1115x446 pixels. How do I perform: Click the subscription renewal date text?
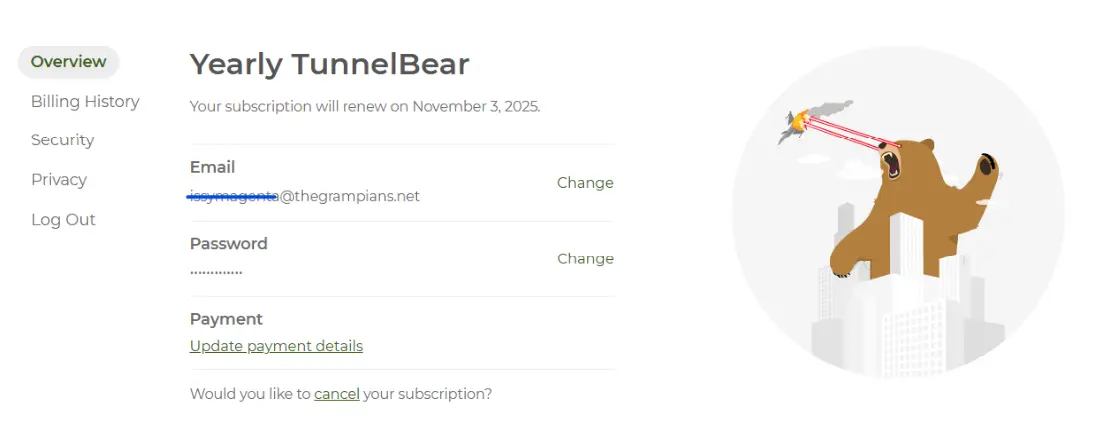(x=365, y=107)
